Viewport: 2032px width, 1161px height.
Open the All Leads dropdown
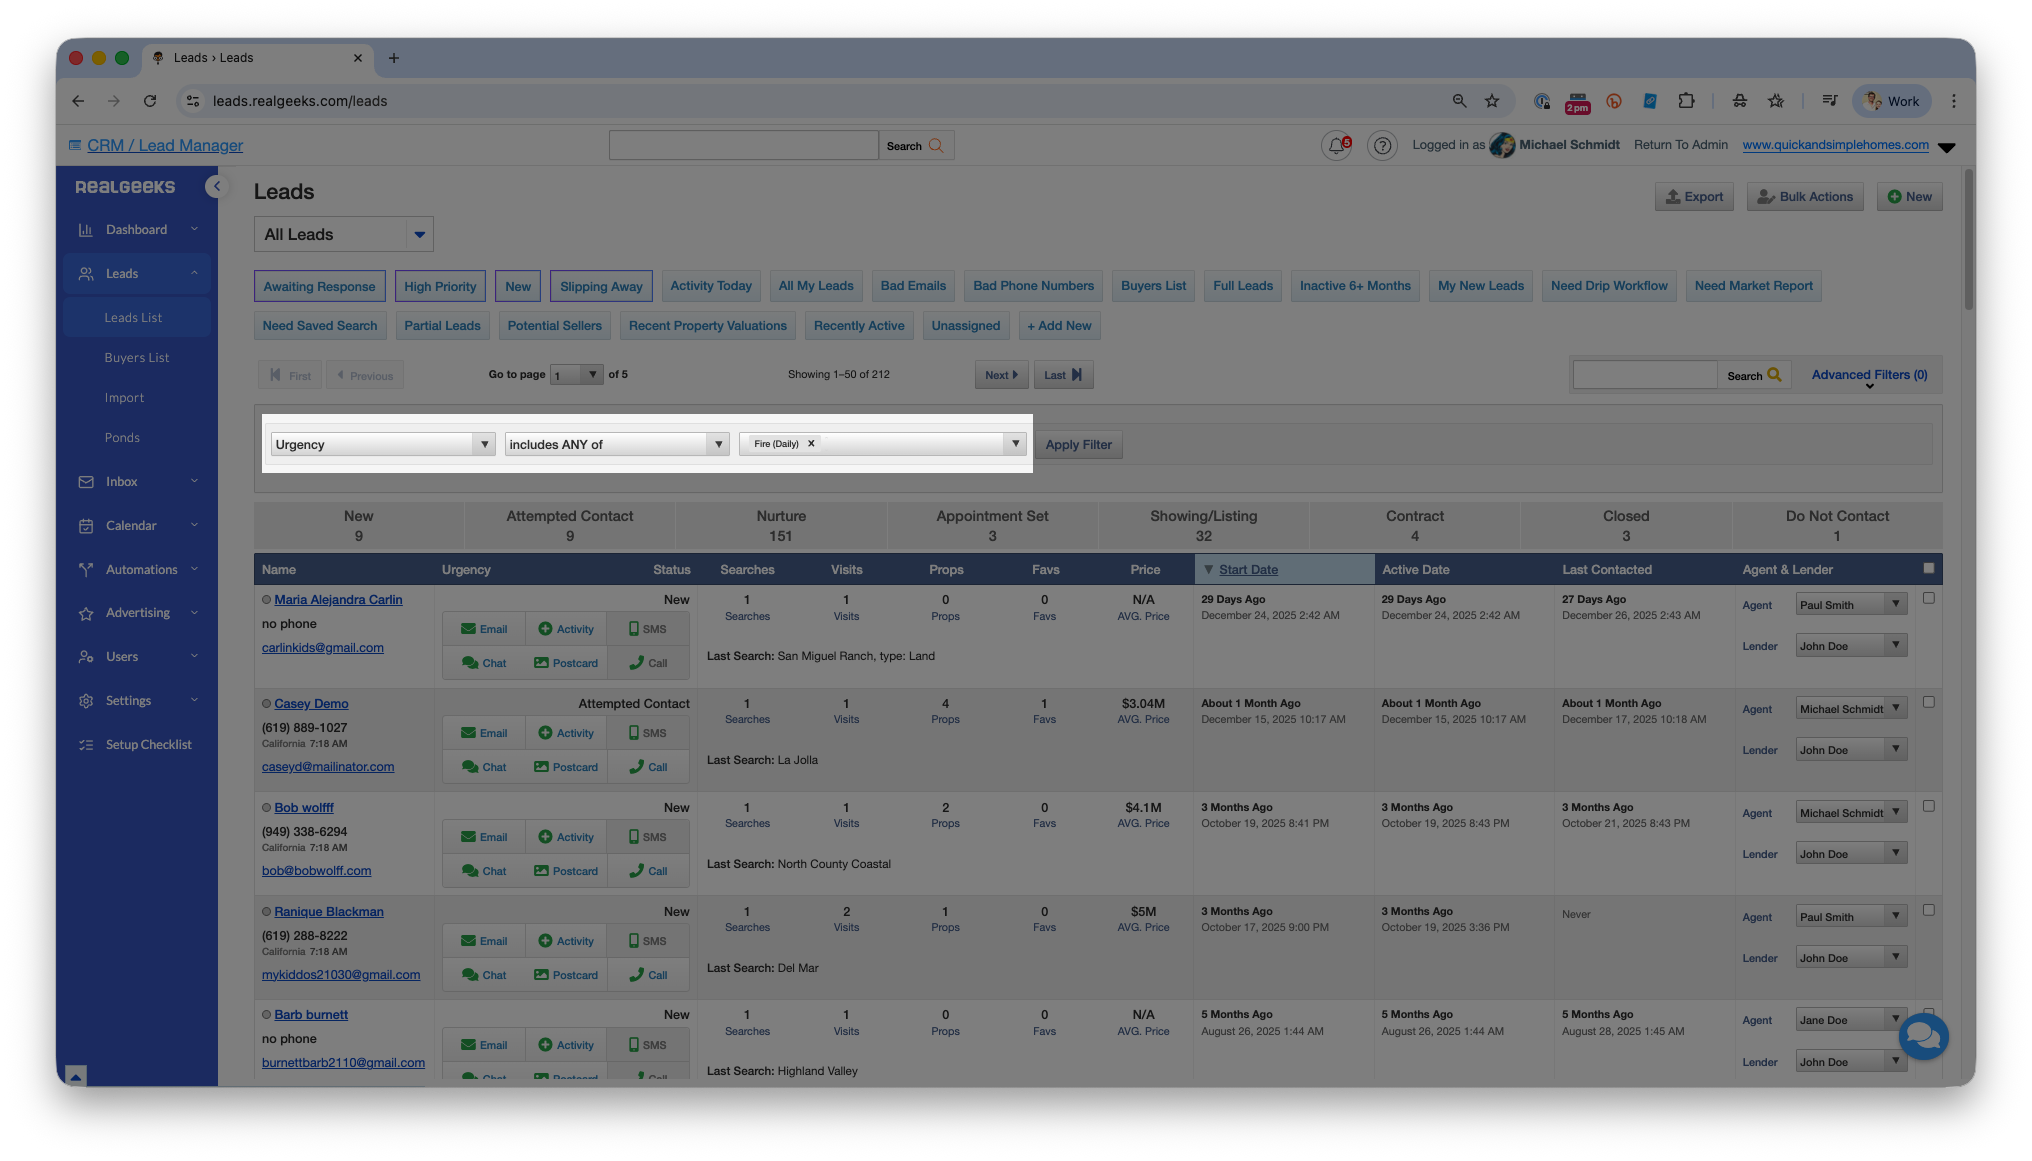click(x=343, y=234)
